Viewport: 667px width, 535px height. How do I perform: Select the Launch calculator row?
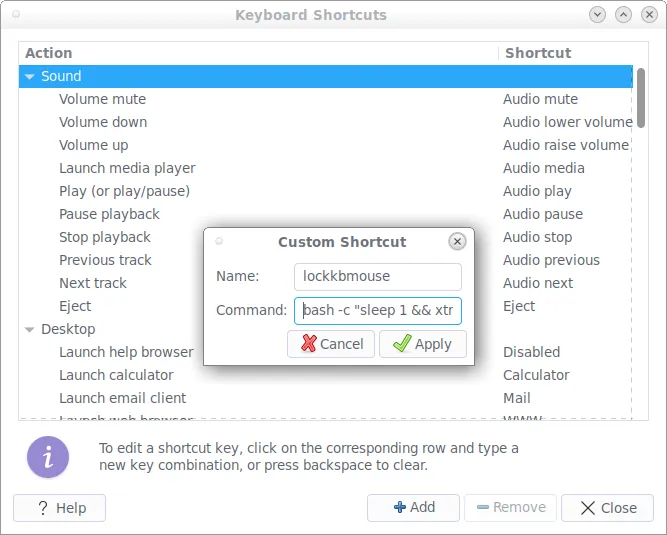116,375
